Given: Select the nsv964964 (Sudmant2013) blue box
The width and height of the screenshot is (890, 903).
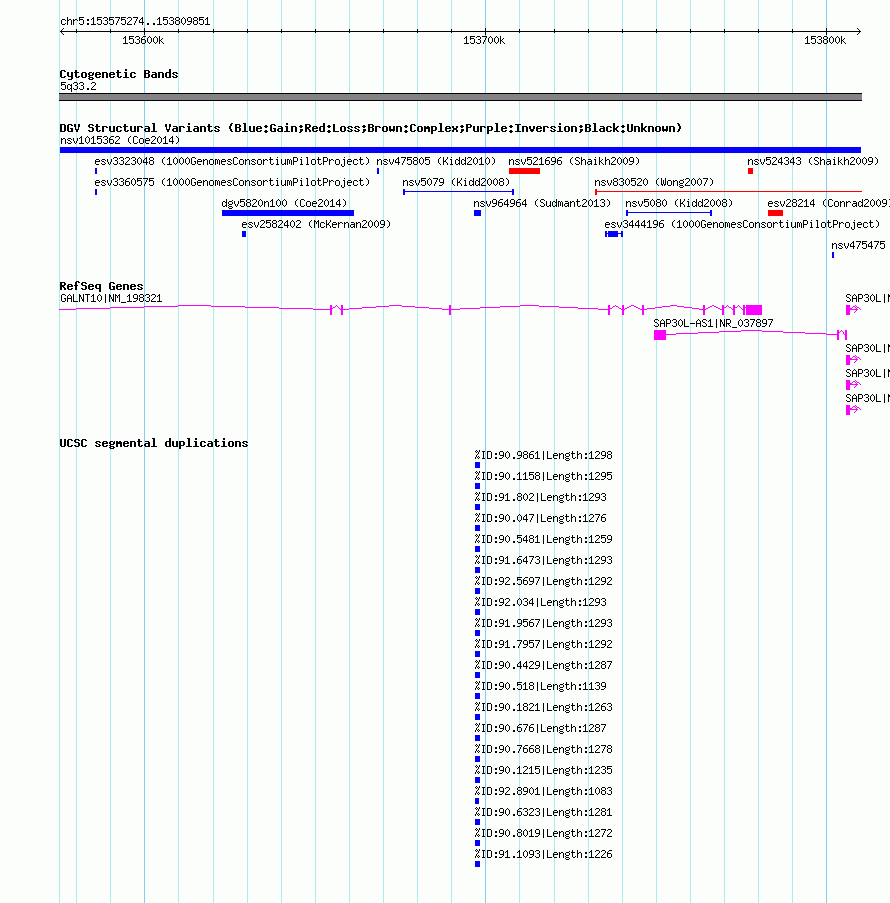Looking at the screenshot, I should point(478,213).
